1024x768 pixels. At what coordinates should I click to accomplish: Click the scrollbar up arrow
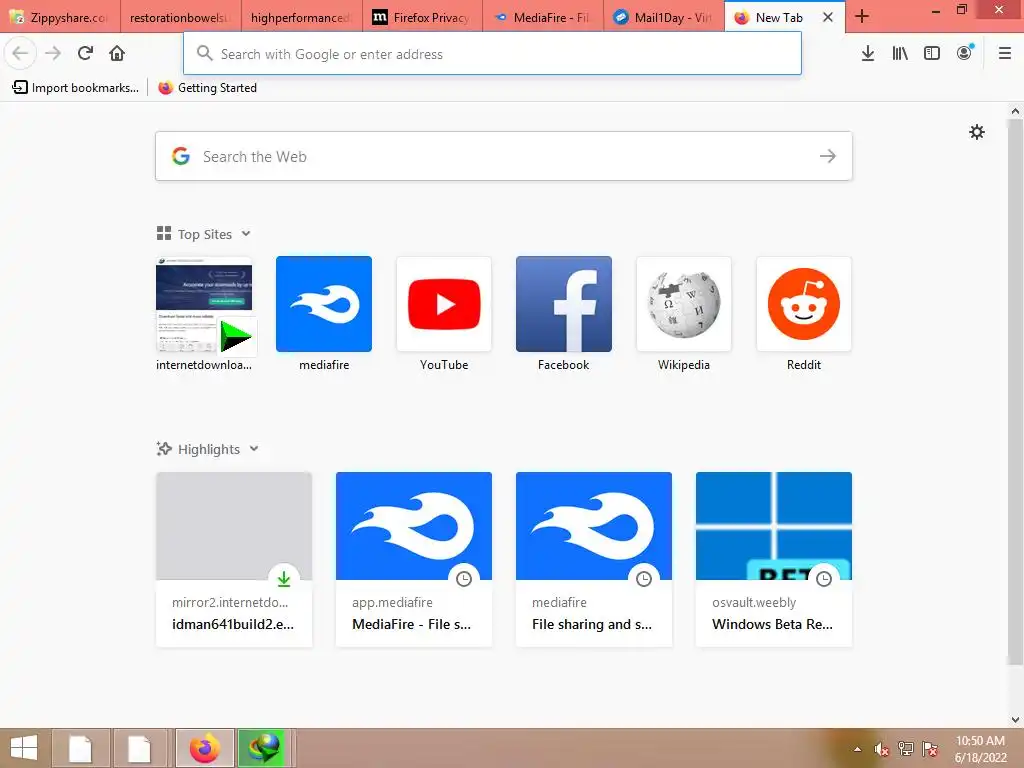tap(1015, 111)
